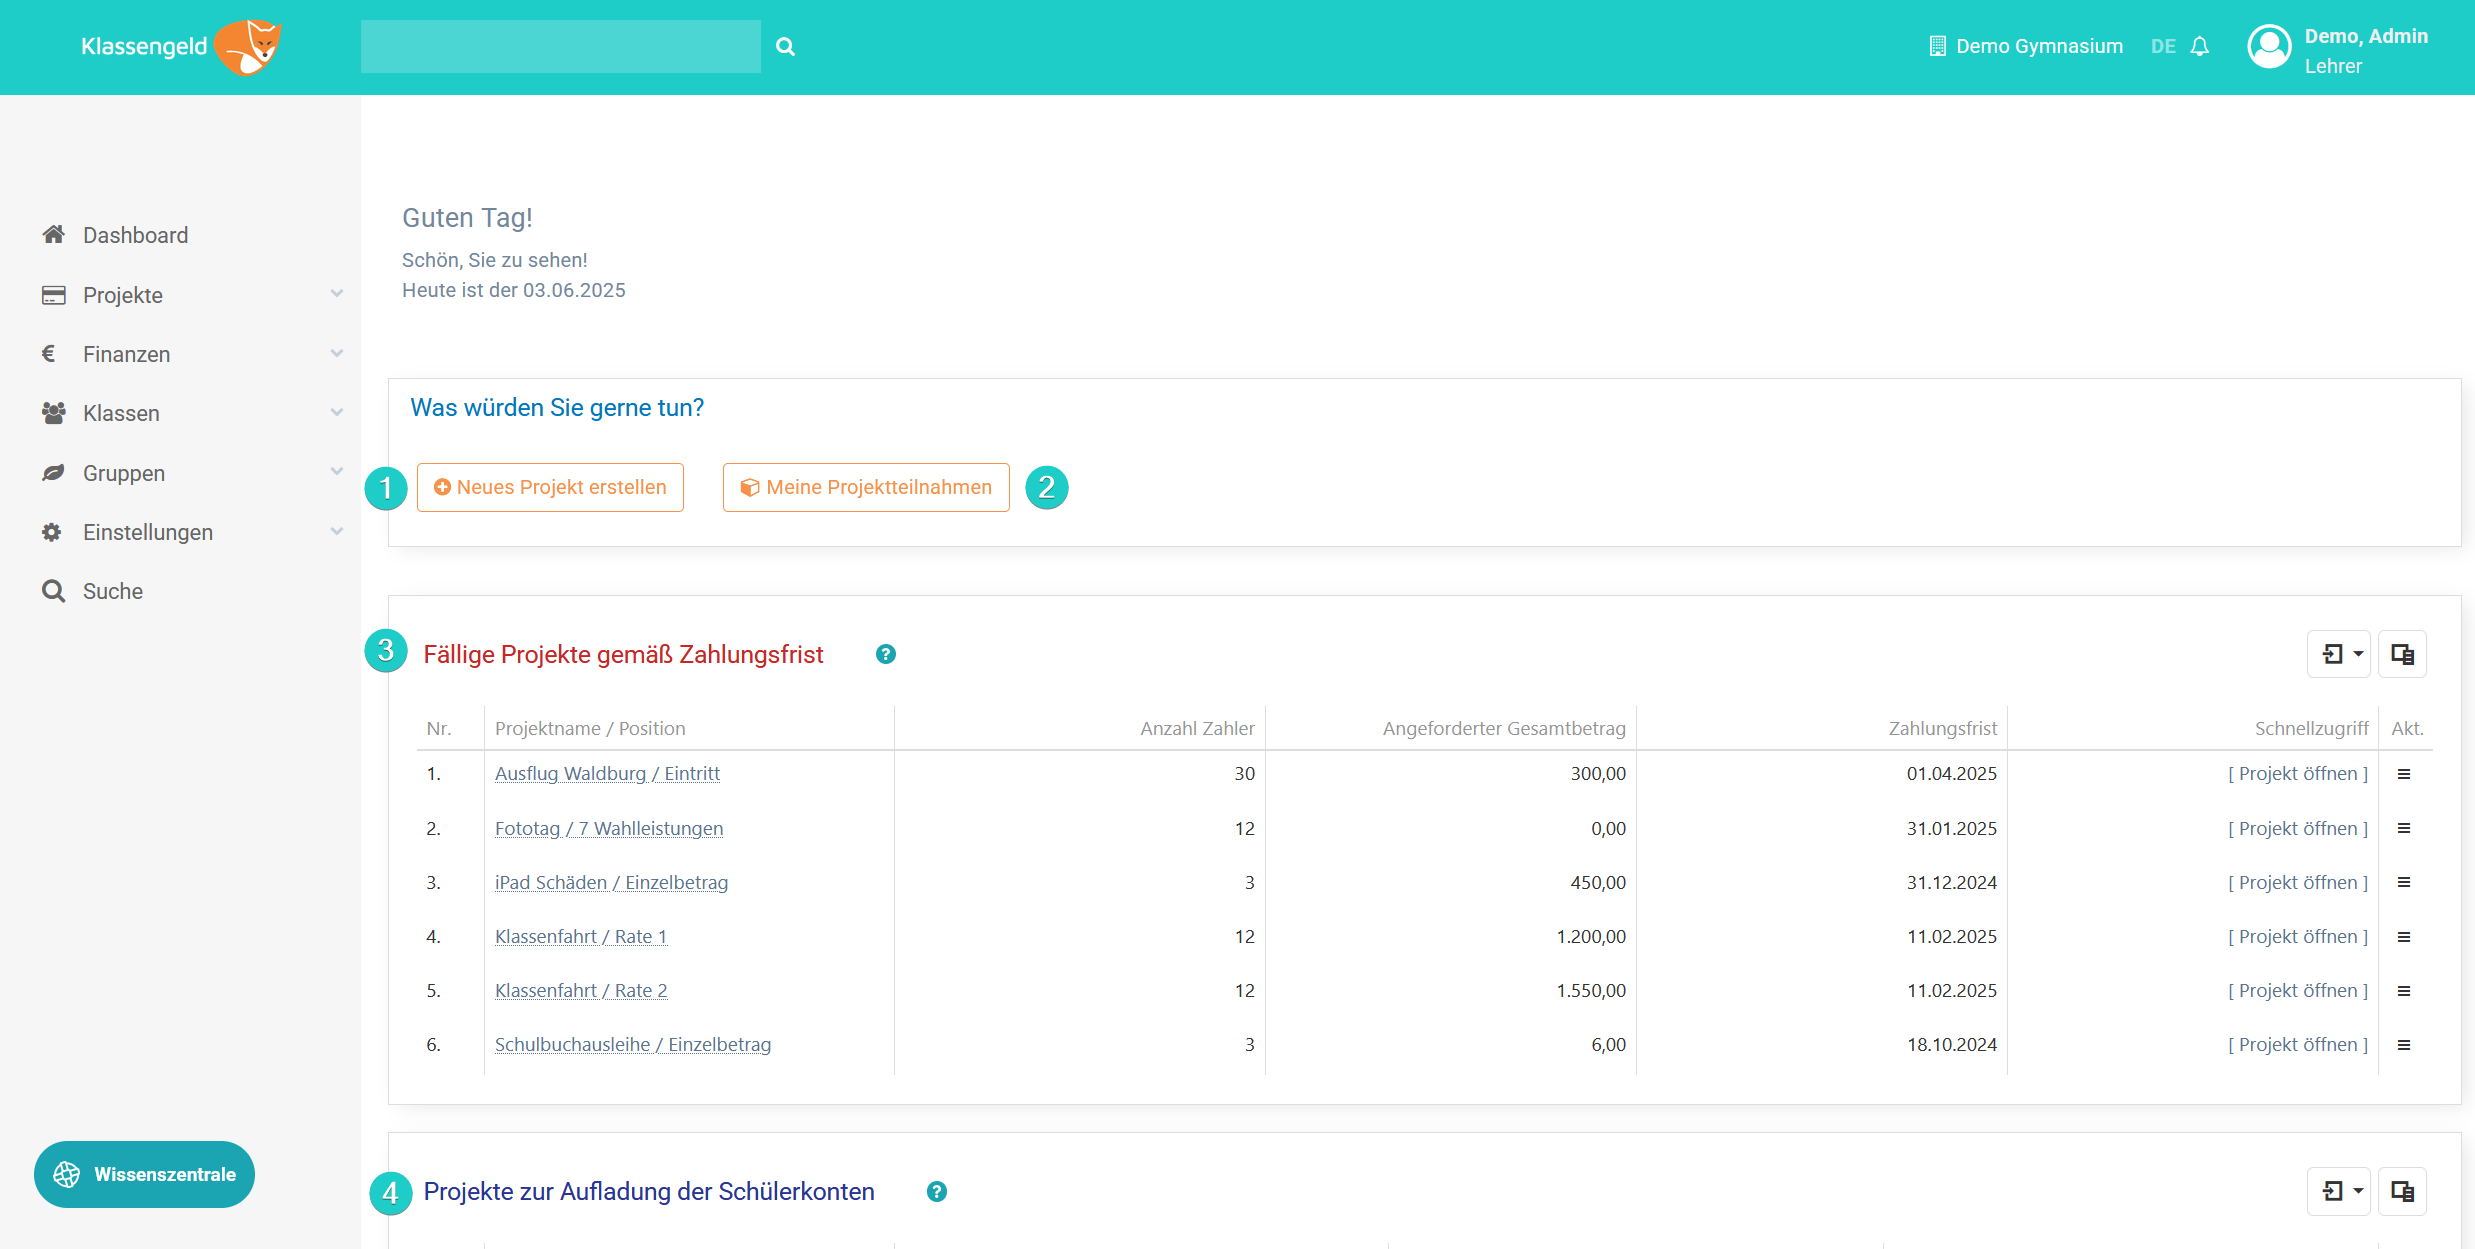The height and width of the screenshot is (1249, 2475).
Task: Click table view icon in Aufladung section
Action: pyautogui.click(x=2402, y=1191)
